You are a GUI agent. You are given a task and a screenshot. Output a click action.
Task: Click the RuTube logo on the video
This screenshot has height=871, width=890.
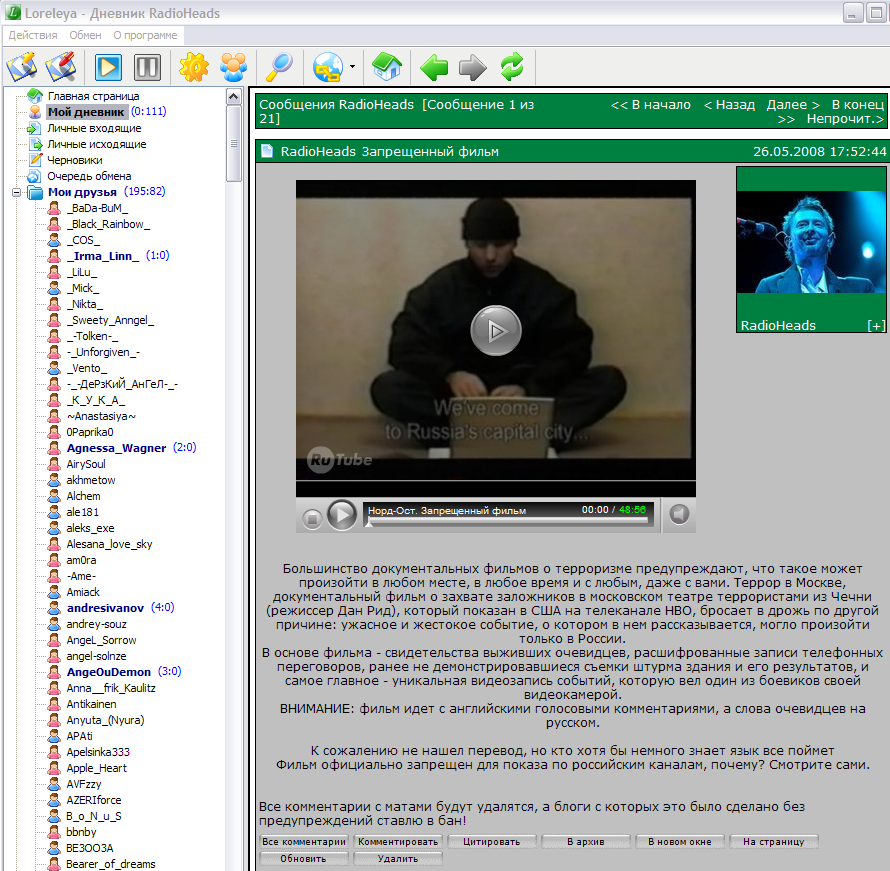(340, 459)
